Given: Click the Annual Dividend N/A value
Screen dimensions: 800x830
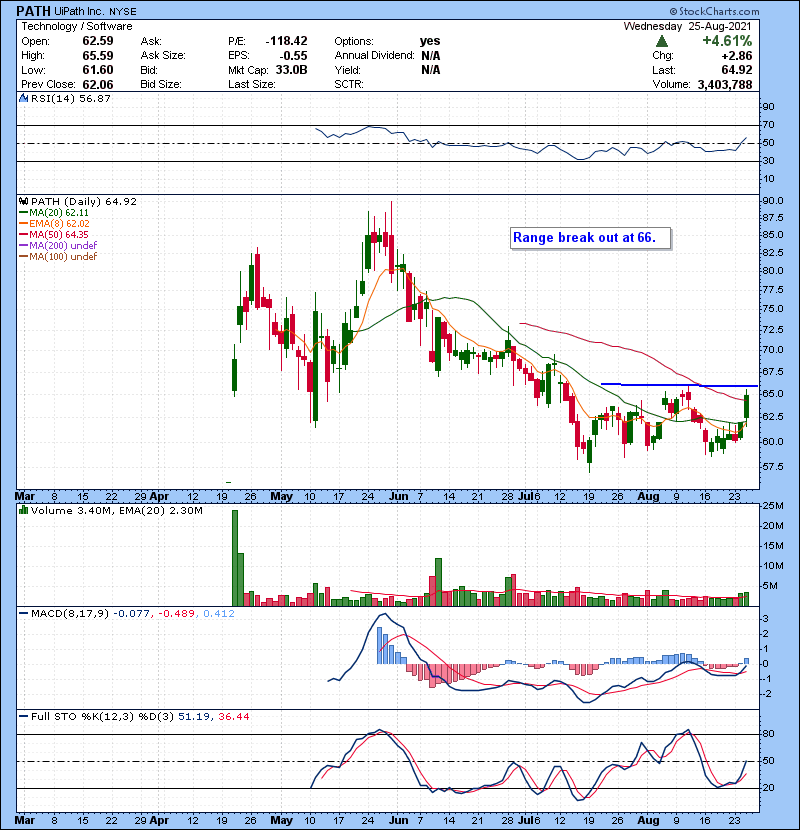Looking at the screenshot, I should 431,55.
